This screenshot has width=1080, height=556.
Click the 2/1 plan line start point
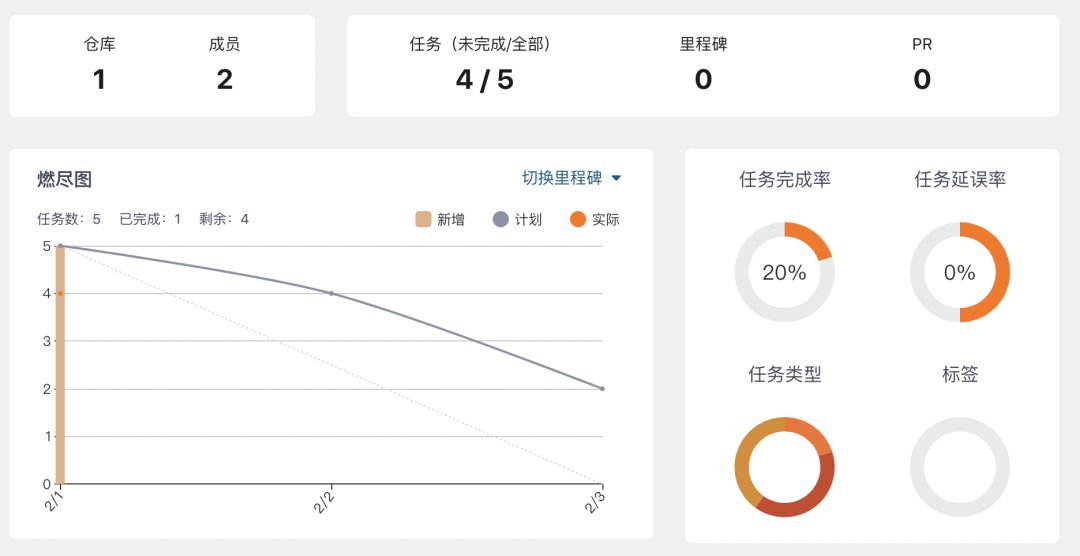point(60,245)
